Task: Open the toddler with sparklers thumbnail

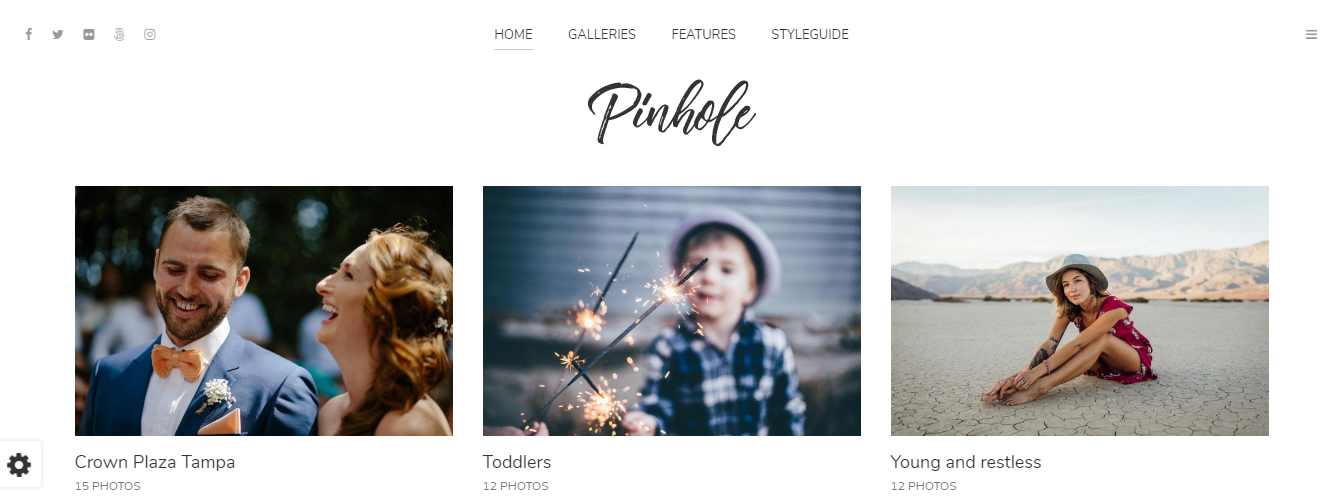Action: click(672, 311)
